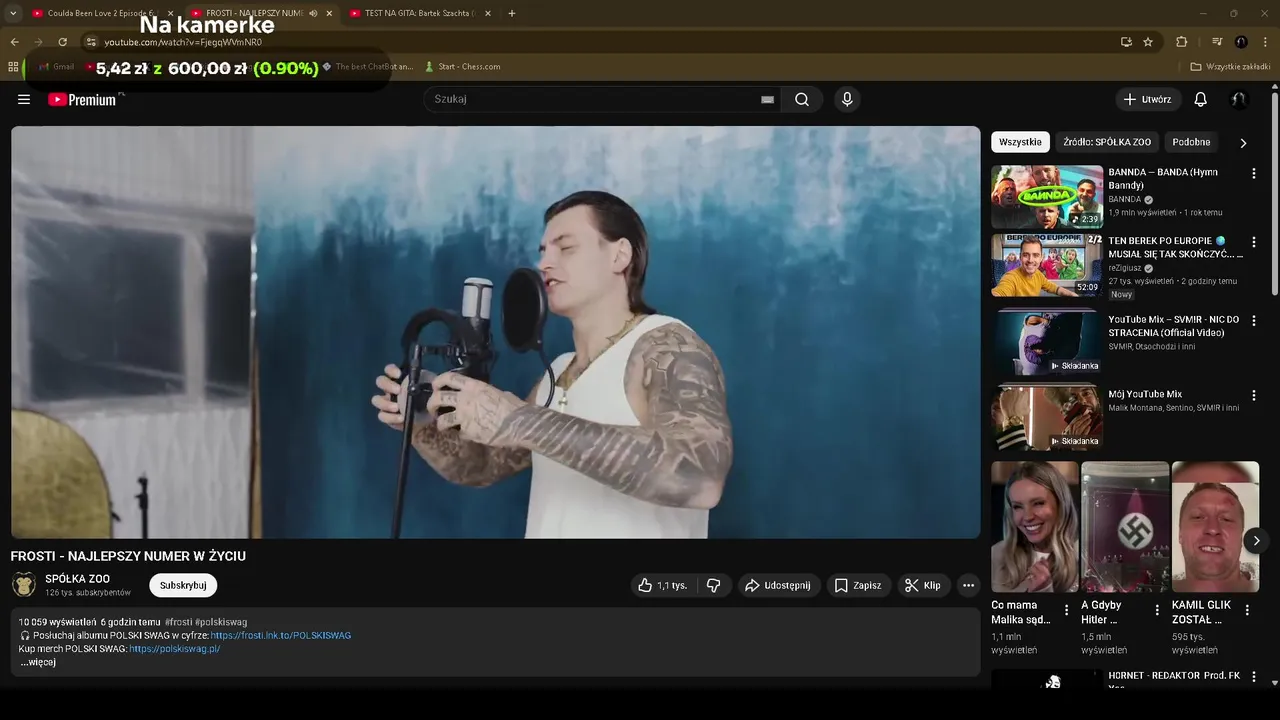Close the Coulda Been Love tab
This screenshot has height=720, width=1280.
(x=170, y=13)
